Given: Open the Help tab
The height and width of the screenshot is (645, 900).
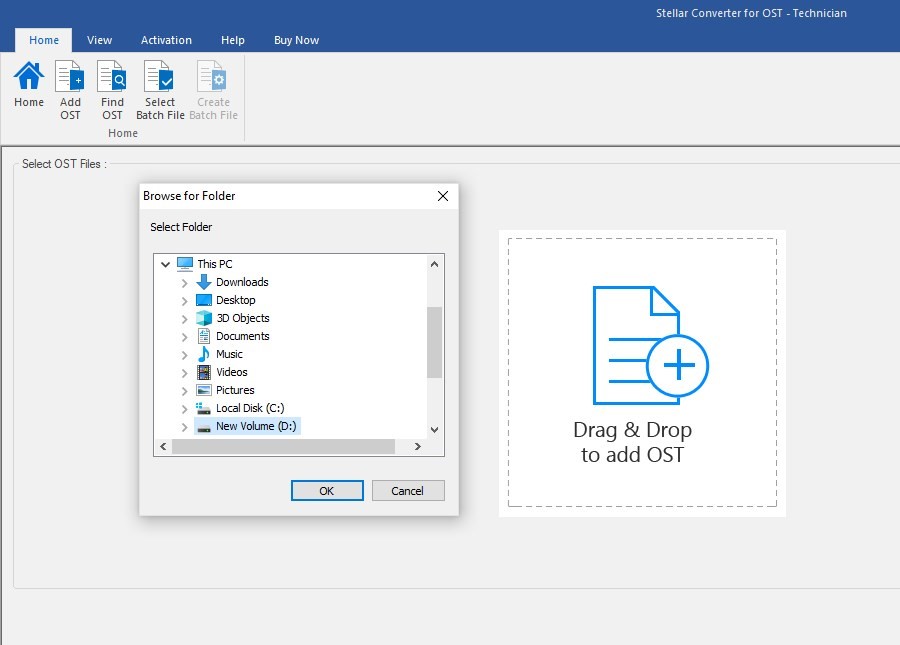Looking at the screenshot, I should [232, 40].
